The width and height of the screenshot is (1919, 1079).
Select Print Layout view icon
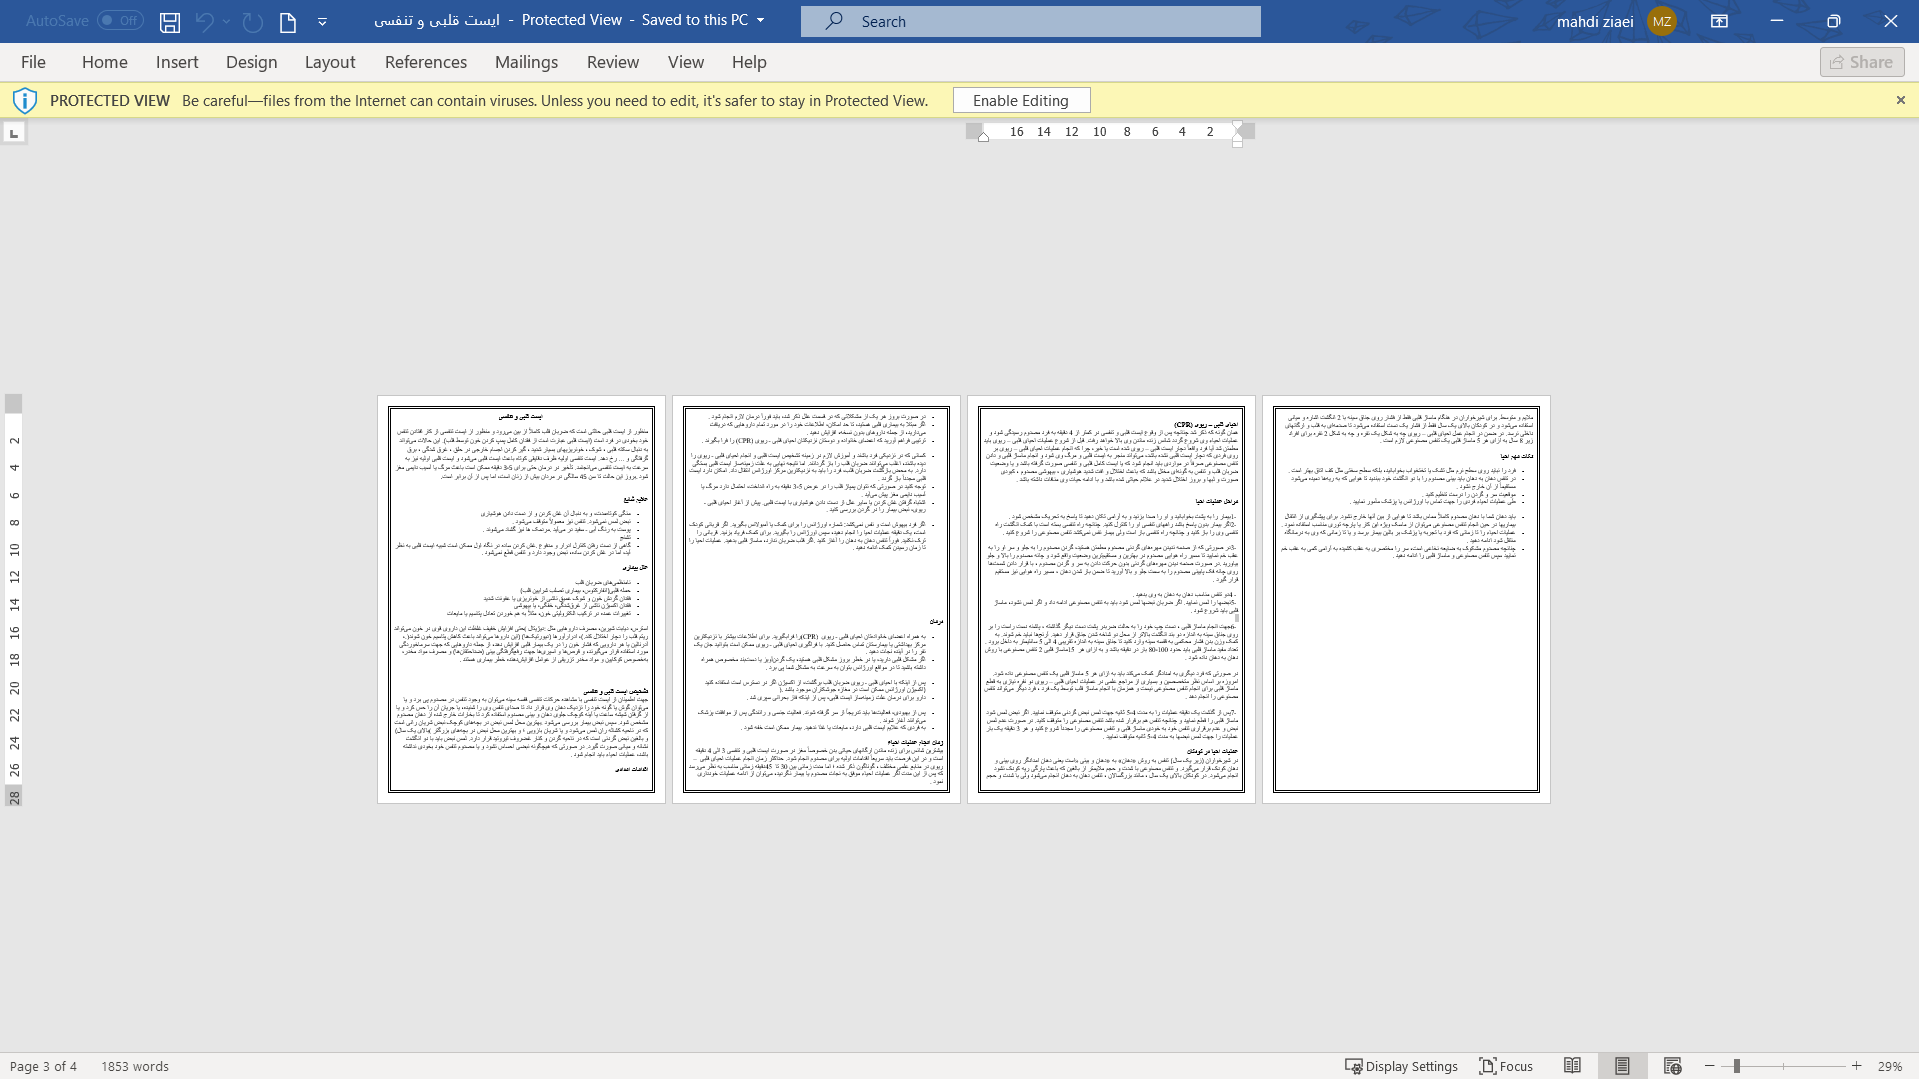click(x=1622, y=1066)
